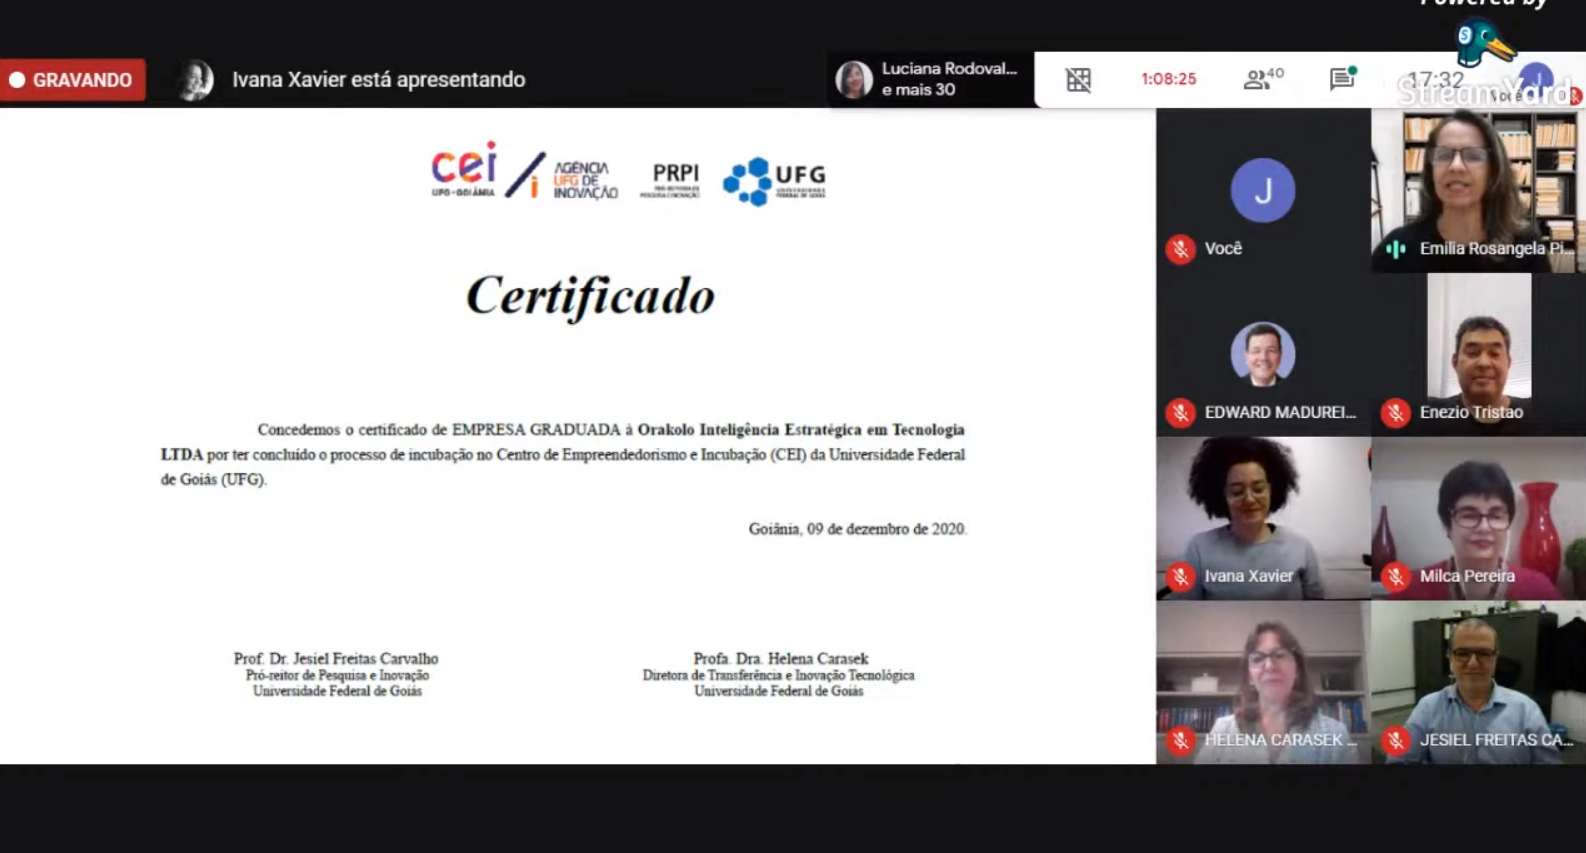Click muted microphone icon beside JESIEL FREITAS
The image size is (1586, 853).
click(1396, 740)
